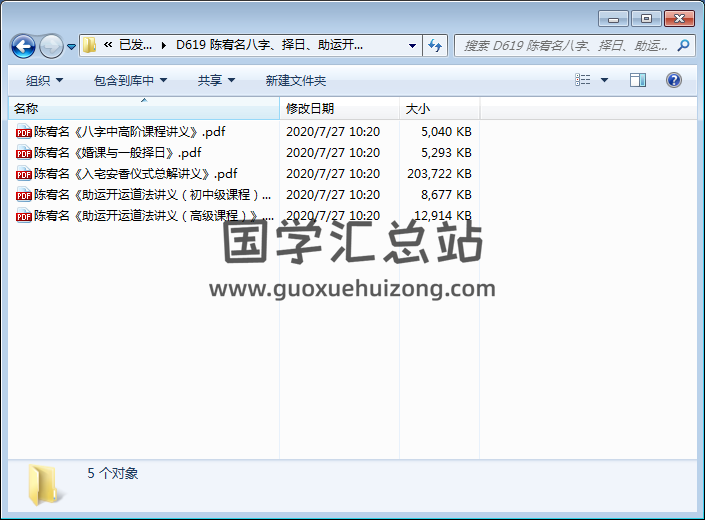Click folder icon in address bar

(90, 45)
